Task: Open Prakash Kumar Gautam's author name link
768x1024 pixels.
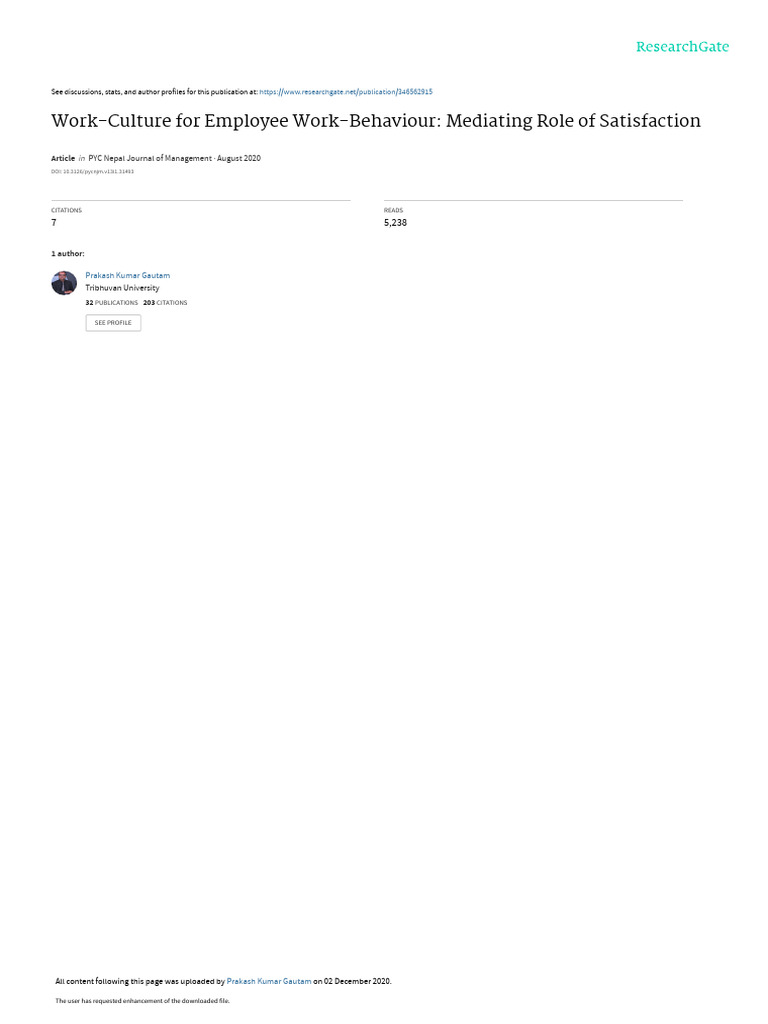Action: click(127, 276)
